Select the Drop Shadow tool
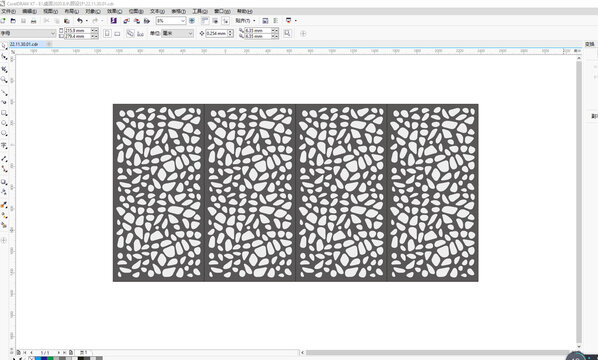This screenshot has width=598, height=360. coord(4,182)
